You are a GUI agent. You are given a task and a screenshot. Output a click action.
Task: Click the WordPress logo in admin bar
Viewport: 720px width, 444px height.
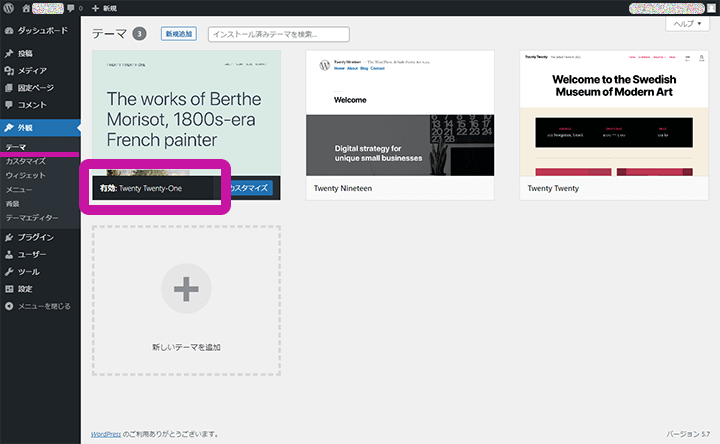tap(8, 8)
